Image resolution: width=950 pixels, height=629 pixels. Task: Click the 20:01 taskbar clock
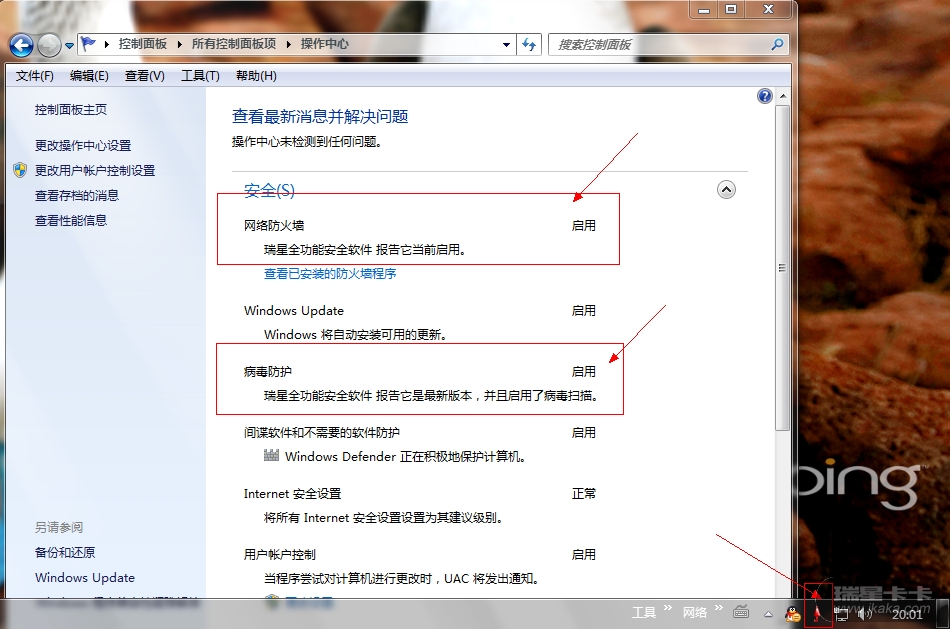908,614
